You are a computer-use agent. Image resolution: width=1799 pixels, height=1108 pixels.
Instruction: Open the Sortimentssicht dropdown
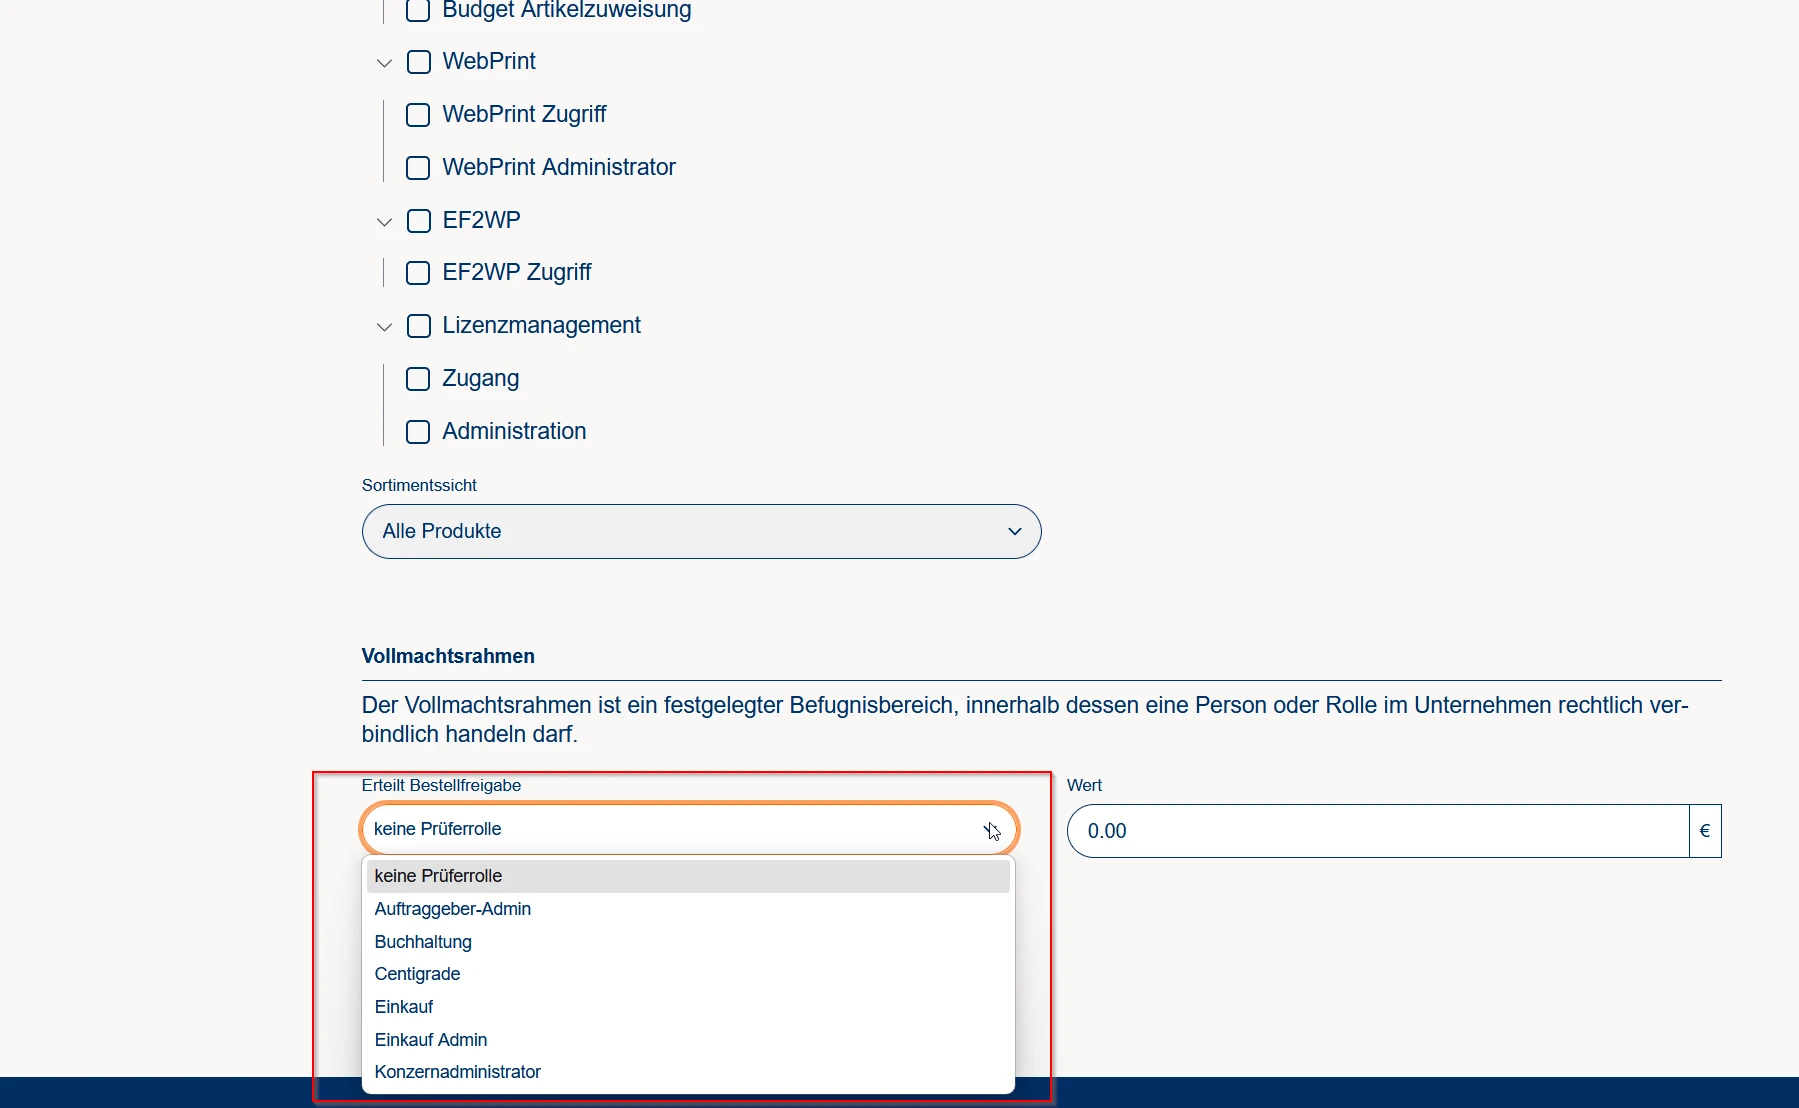coord(701,532)
